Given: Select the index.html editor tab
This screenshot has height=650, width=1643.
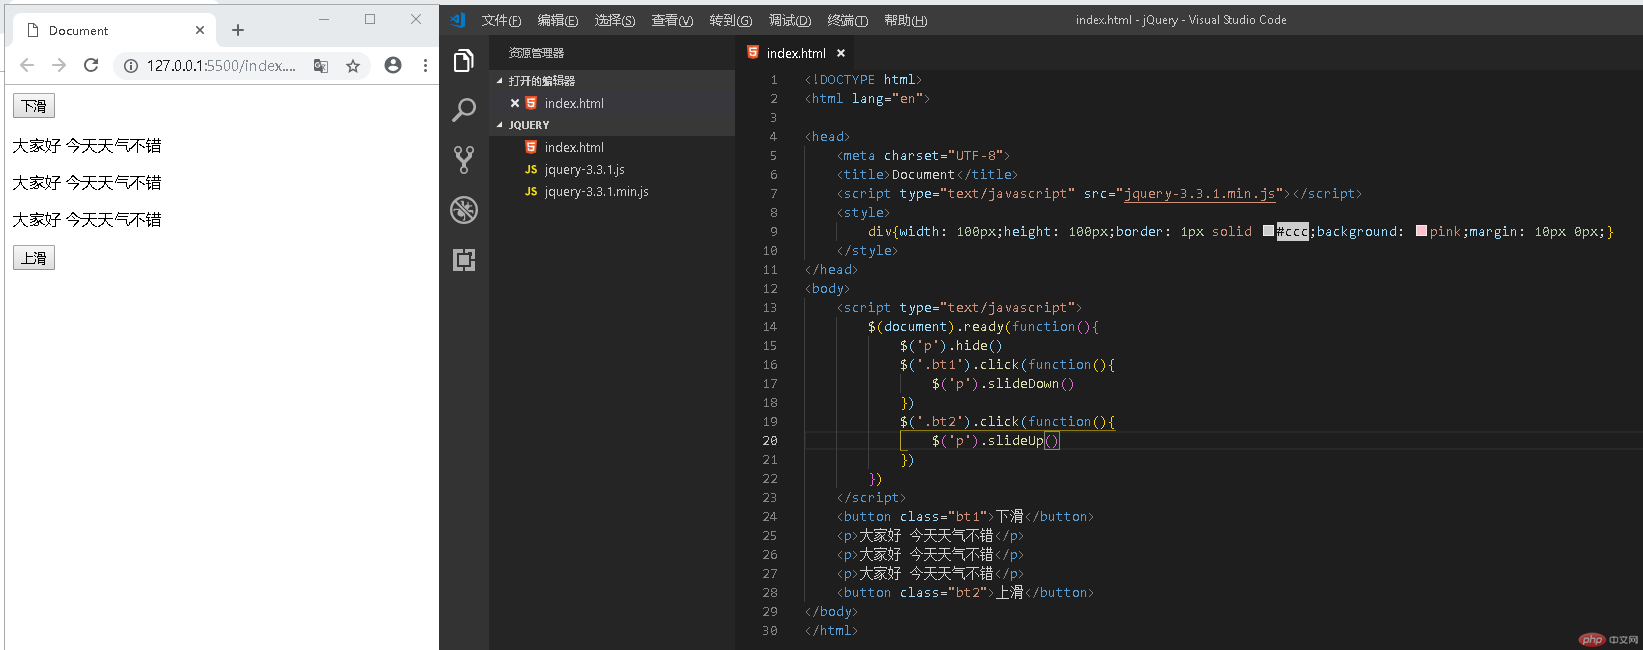Looking at the screenshot, I should click(796, 53).
